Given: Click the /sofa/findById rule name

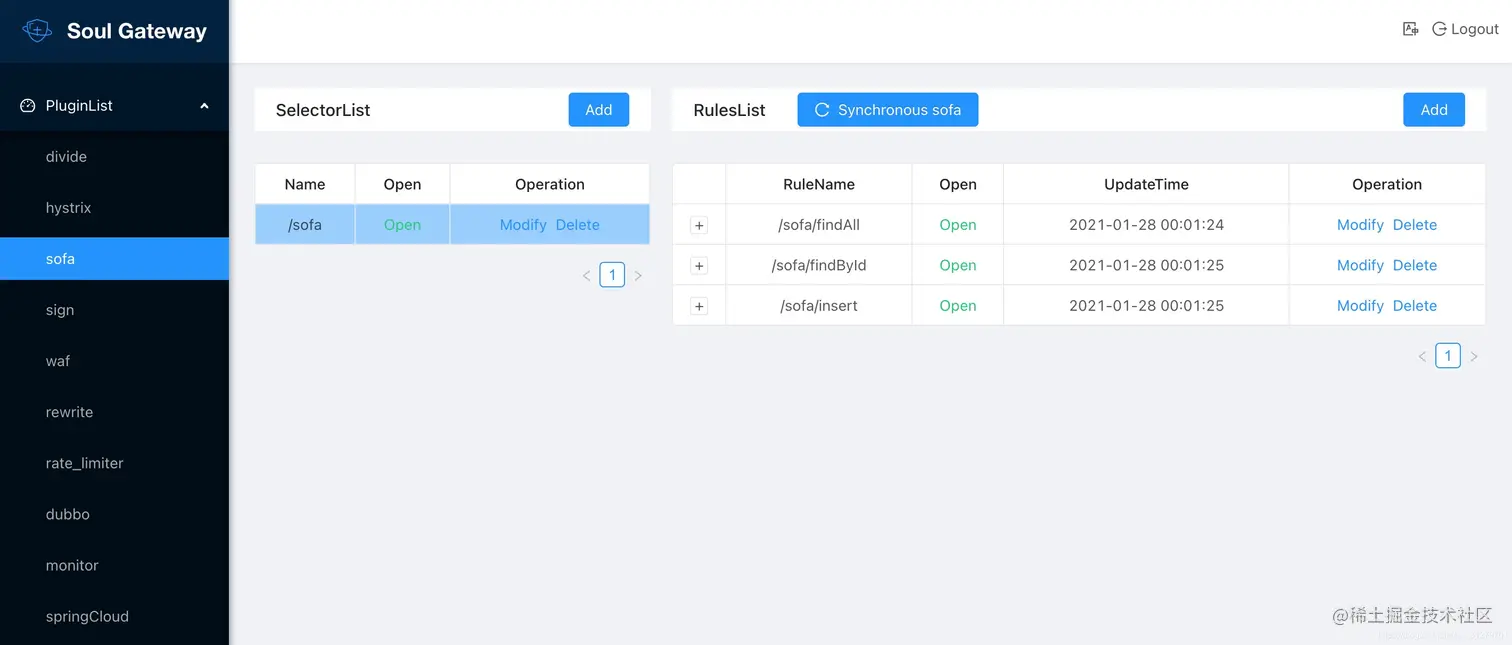Looking at the screenshot, I should pos(819,265).
